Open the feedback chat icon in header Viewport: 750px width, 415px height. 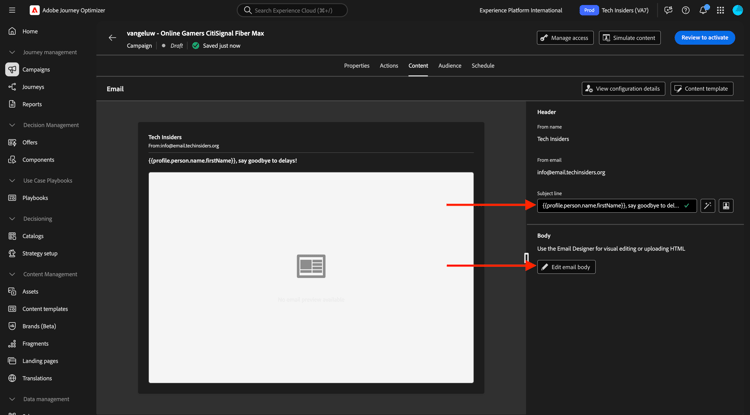(668, 10)
